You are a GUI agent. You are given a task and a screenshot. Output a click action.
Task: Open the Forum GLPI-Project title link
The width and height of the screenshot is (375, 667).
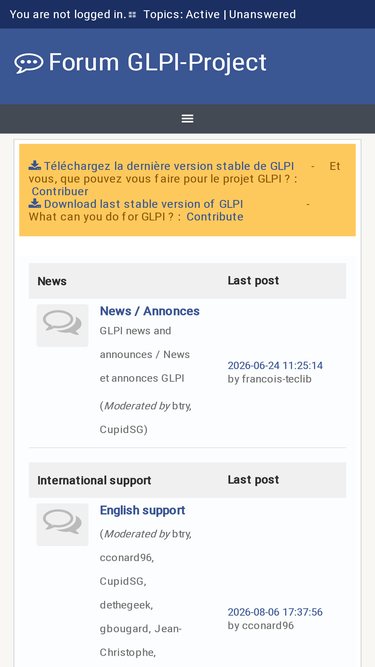click(x=157, y=62)
